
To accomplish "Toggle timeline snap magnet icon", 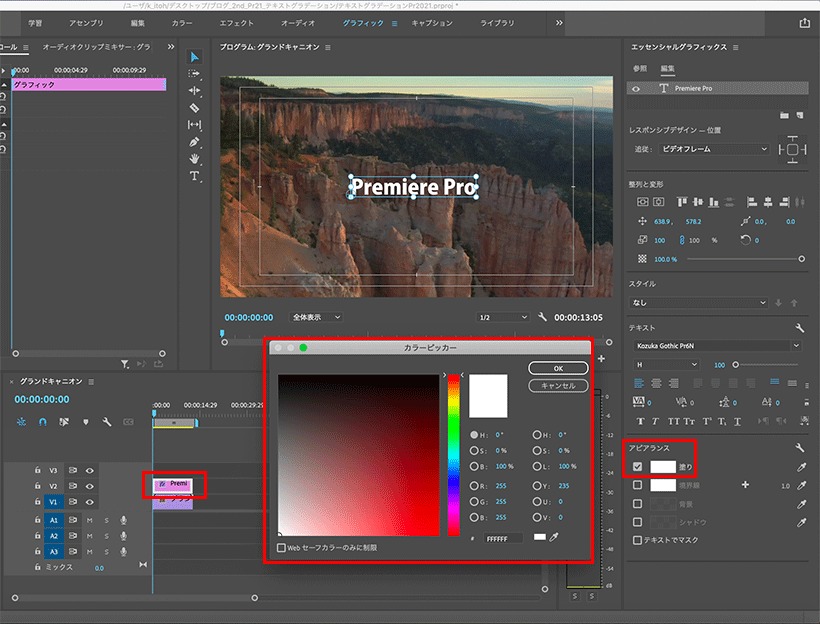I will point(43,422).
